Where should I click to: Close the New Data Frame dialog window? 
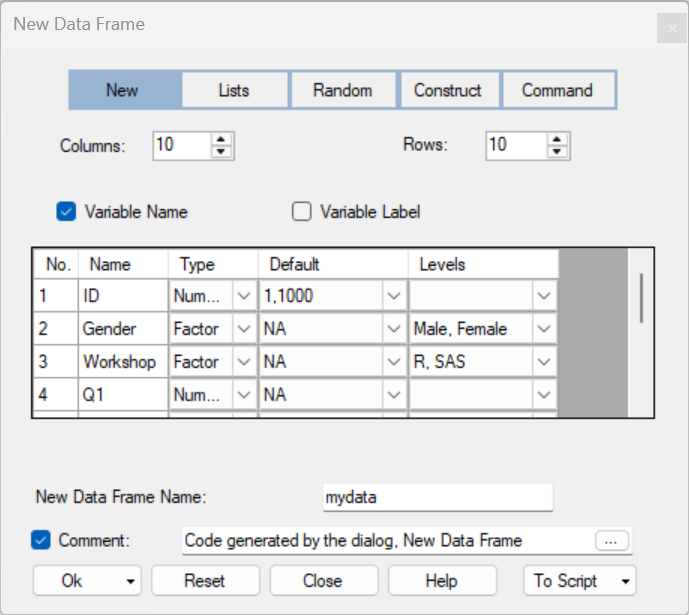(x=672, y=29)
